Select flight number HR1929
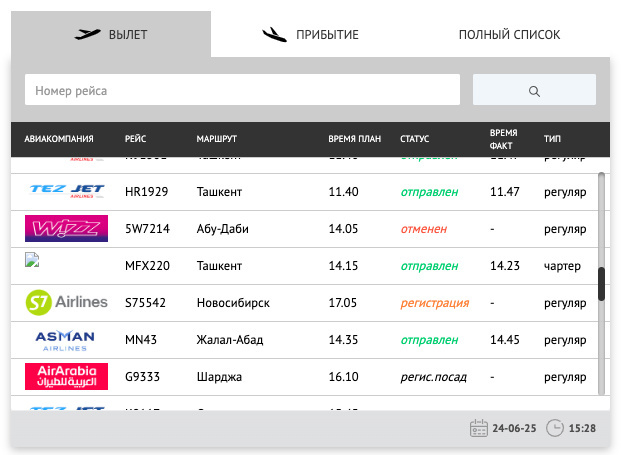The image size is (622, 455). tap(146, 192)
